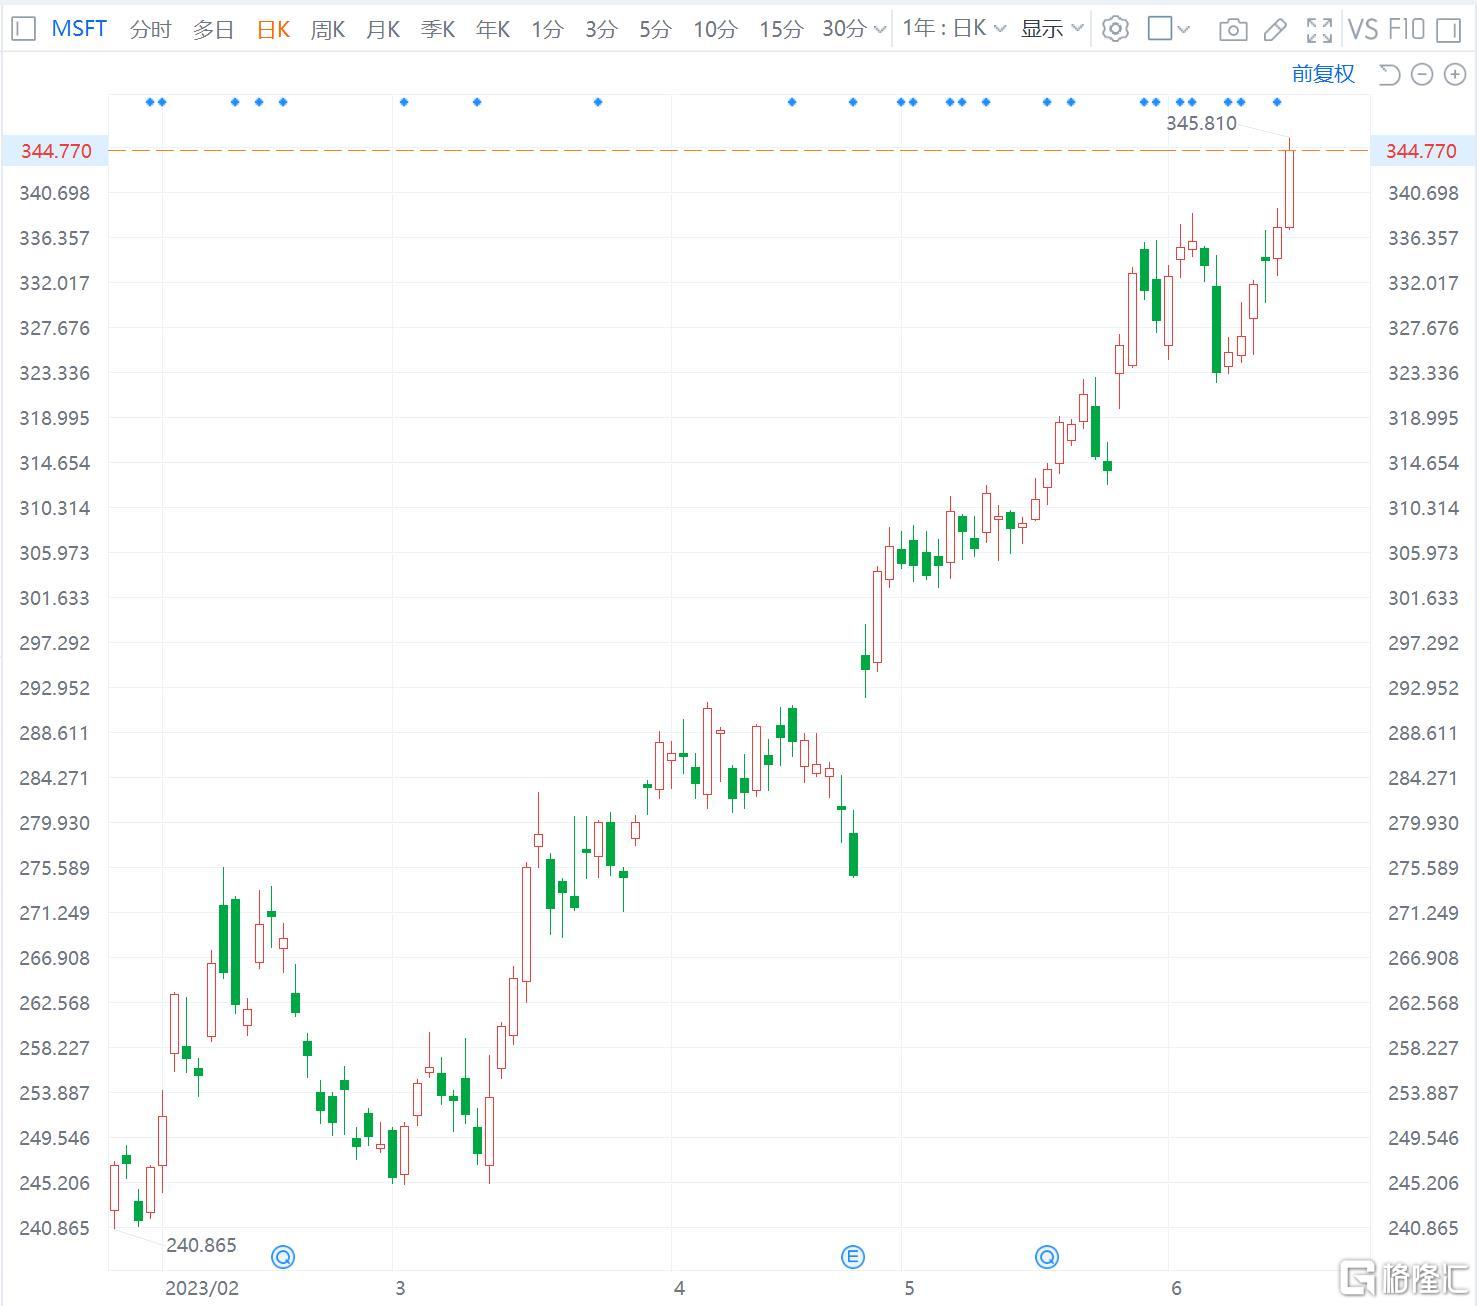Switch to 5分 five-minute chart
The image size is (1477, 1306).
click(655, 30)
